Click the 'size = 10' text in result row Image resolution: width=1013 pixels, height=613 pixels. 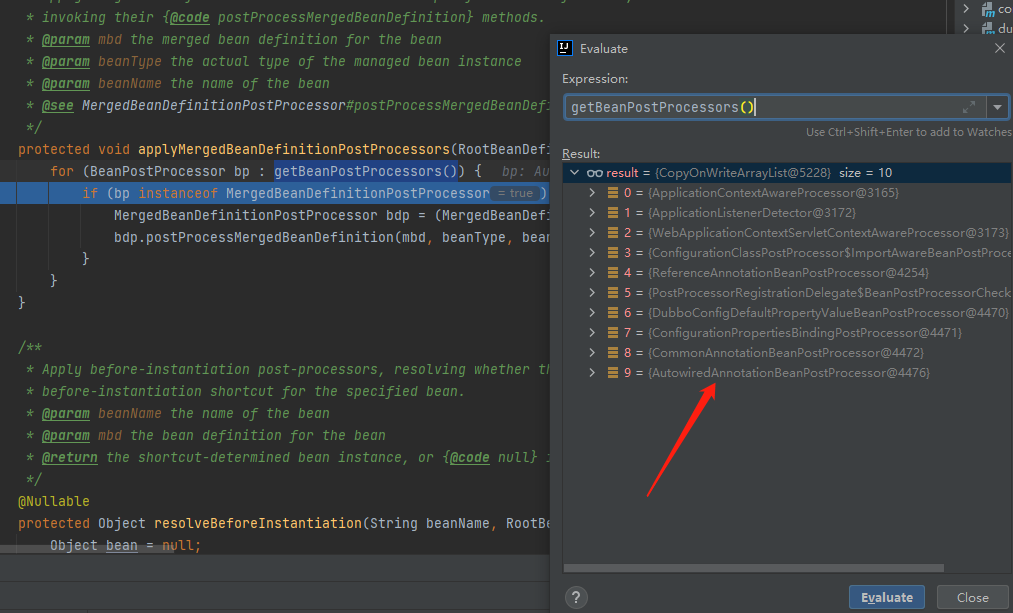click(865, 172)
